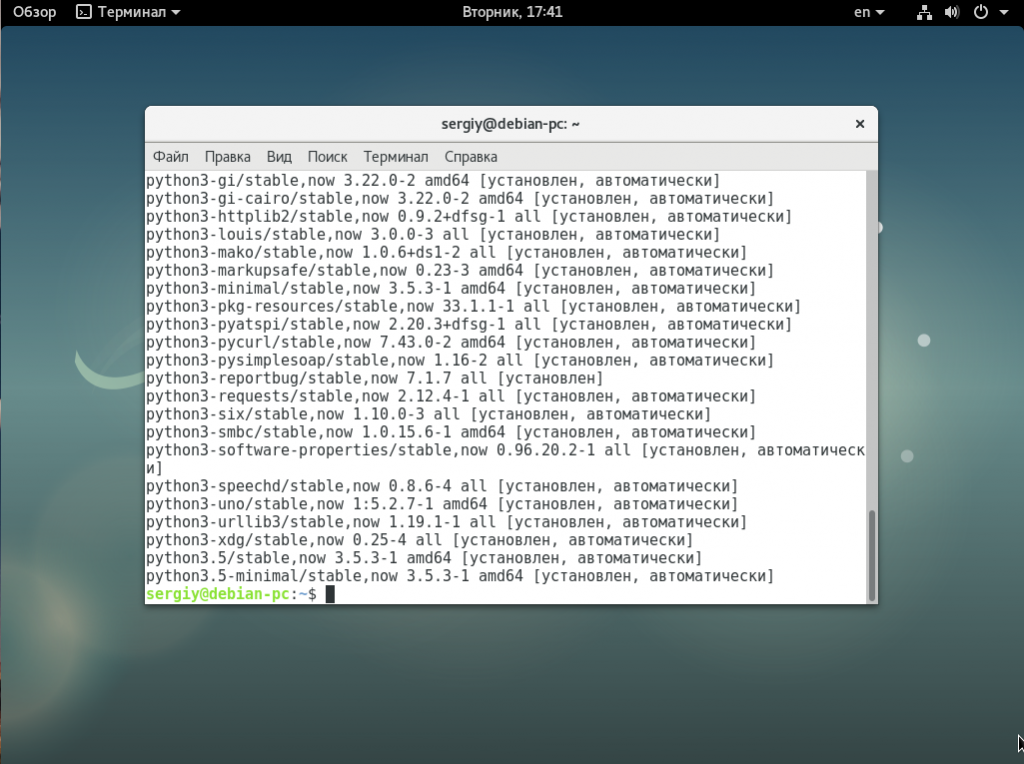Close the sergiy@debian-pc terminal window

click(859, 124)
